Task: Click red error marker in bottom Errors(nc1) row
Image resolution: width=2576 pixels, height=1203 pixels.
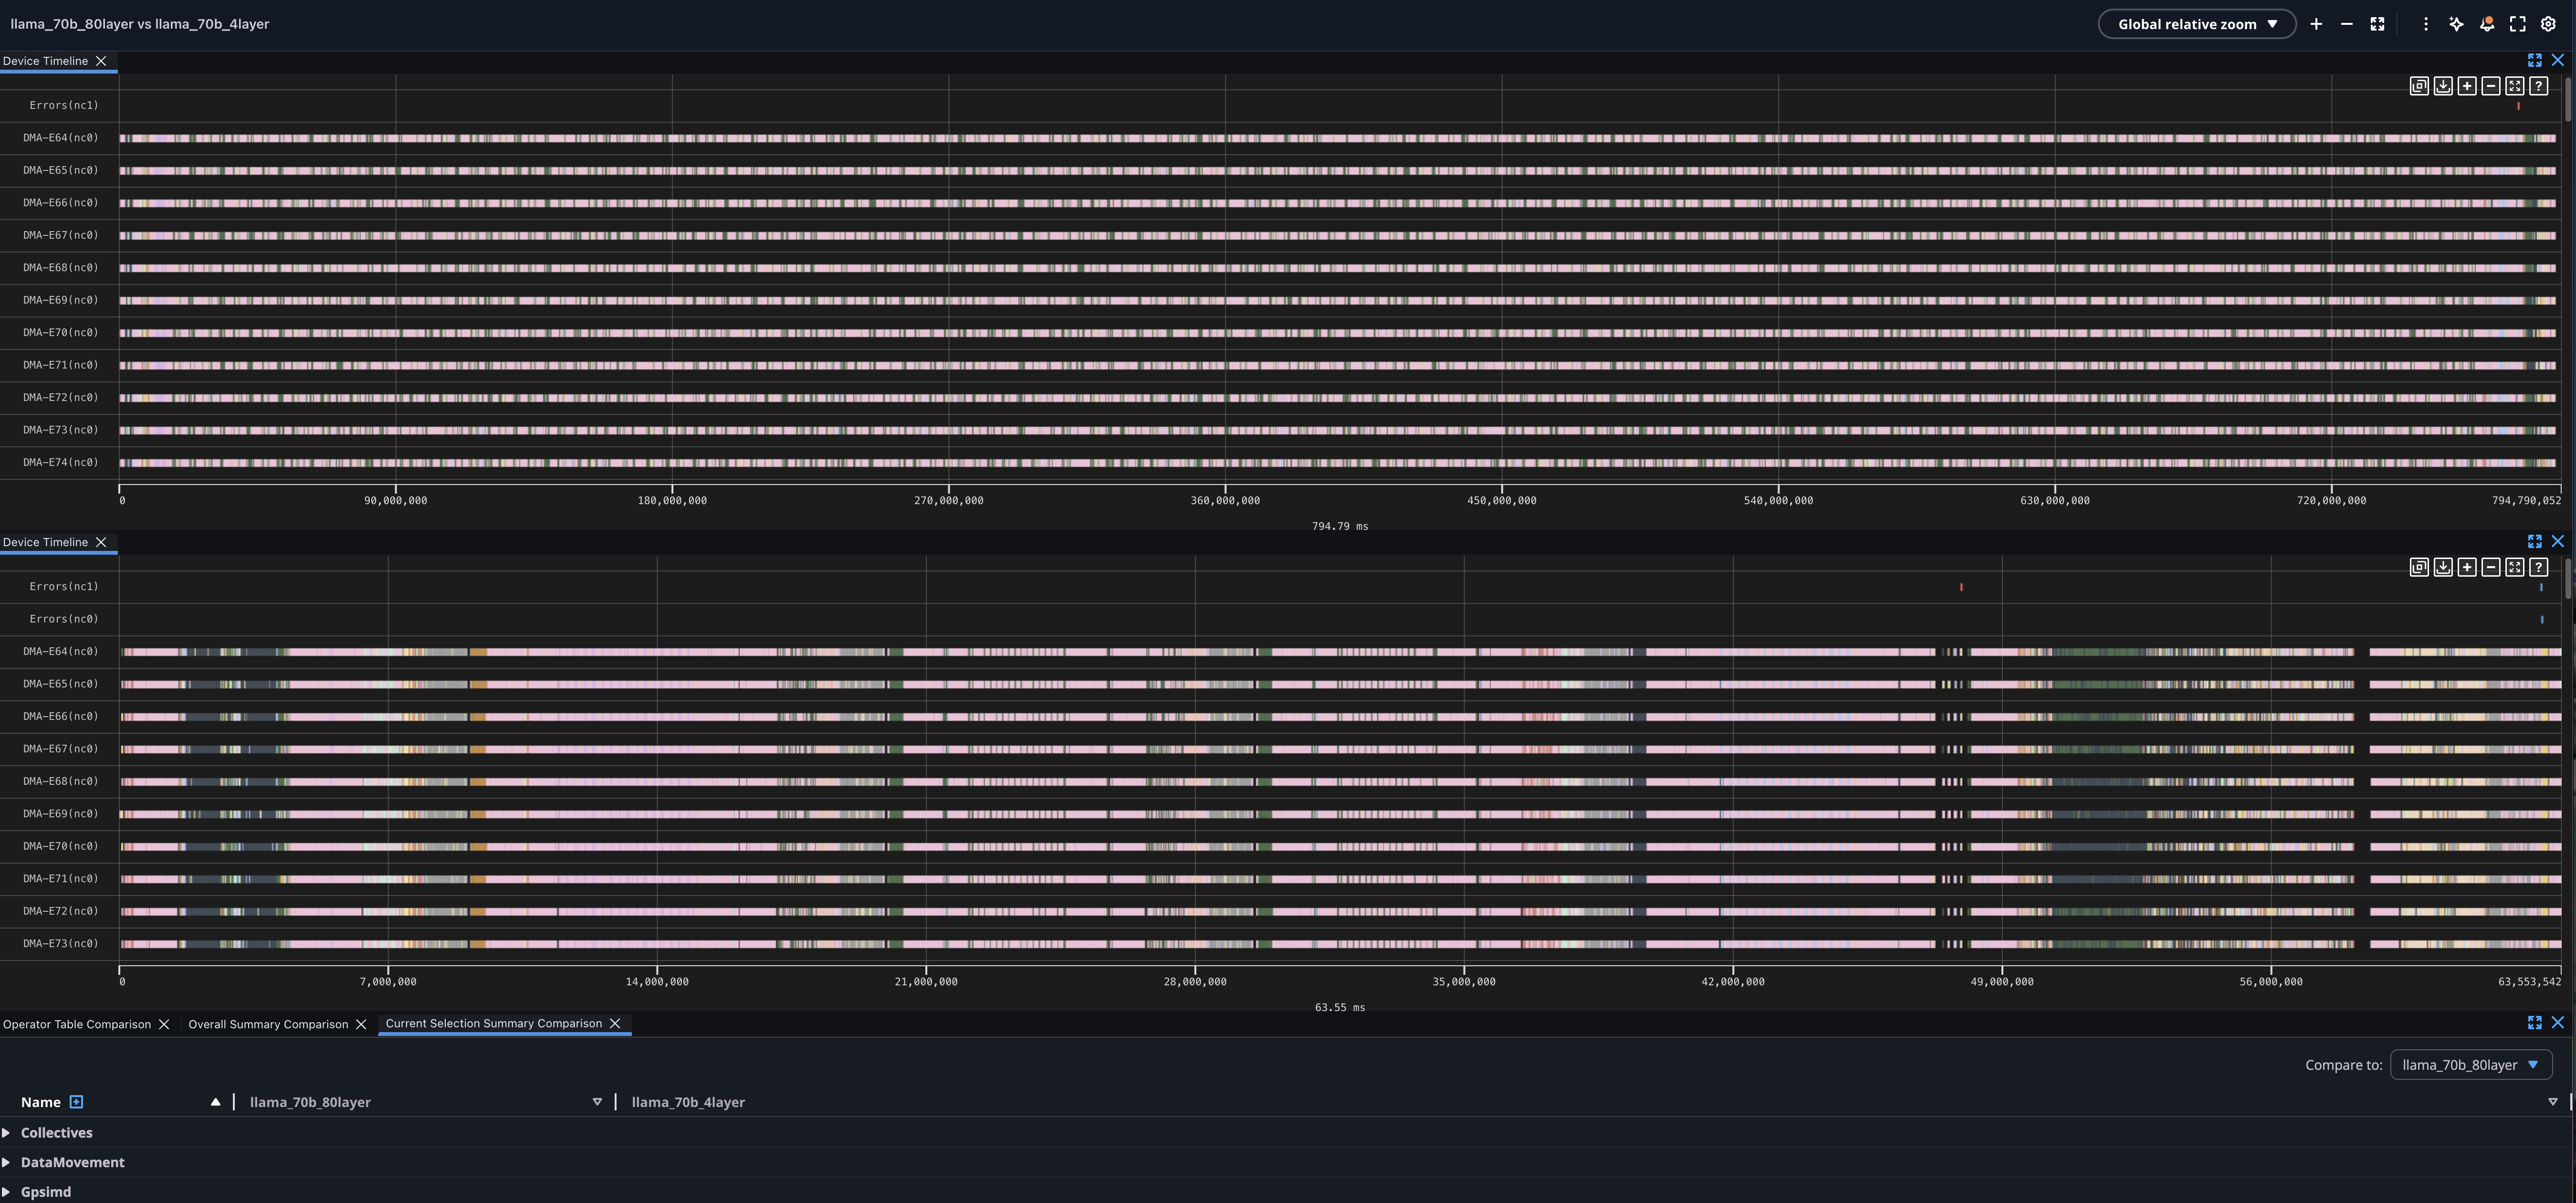Action: pos(1961,587)
